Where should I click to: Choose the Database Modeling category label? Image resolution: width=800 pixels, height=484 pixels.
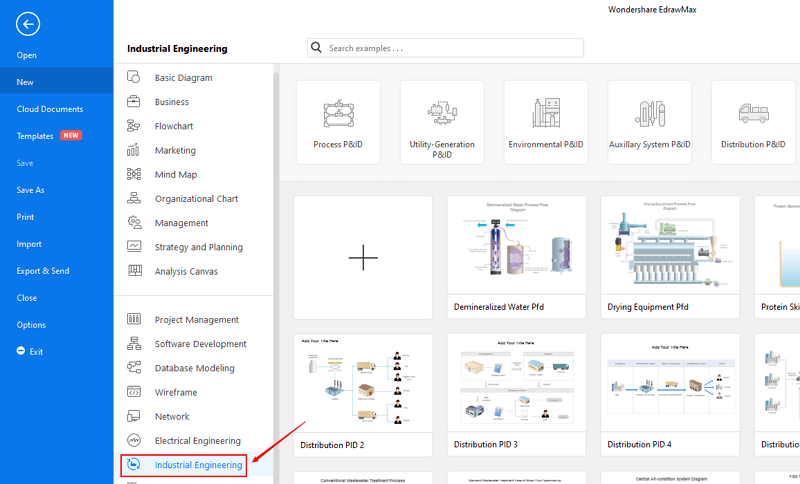(195, 368)
